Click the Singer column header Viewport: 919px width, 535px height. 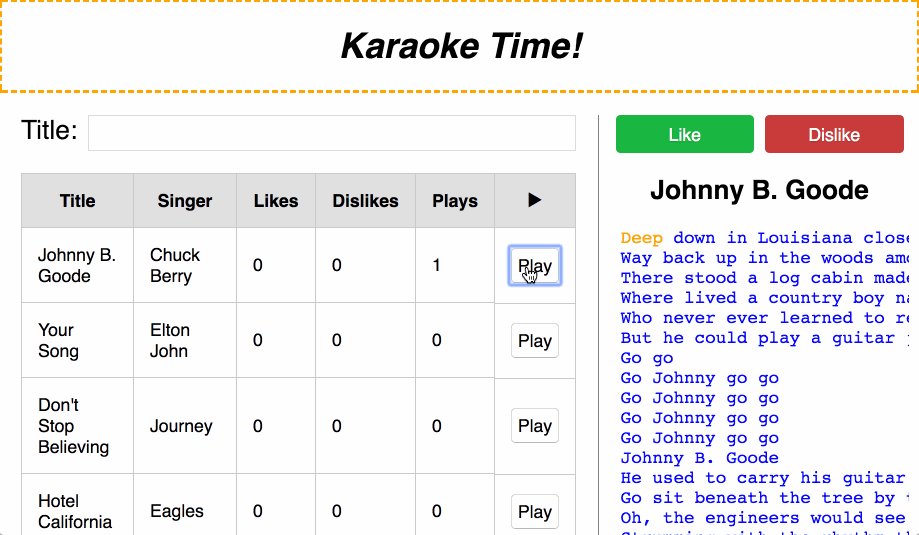[x=185, y=200]
